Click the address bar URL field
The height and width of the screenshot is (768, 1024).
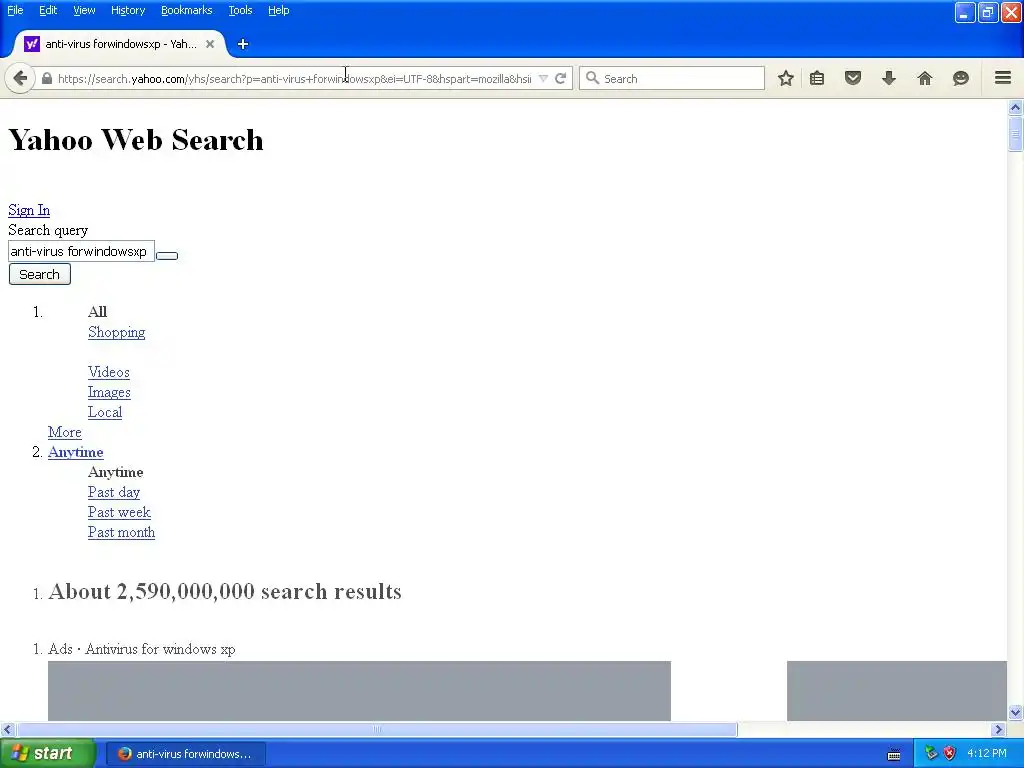(x=294, y=78)
